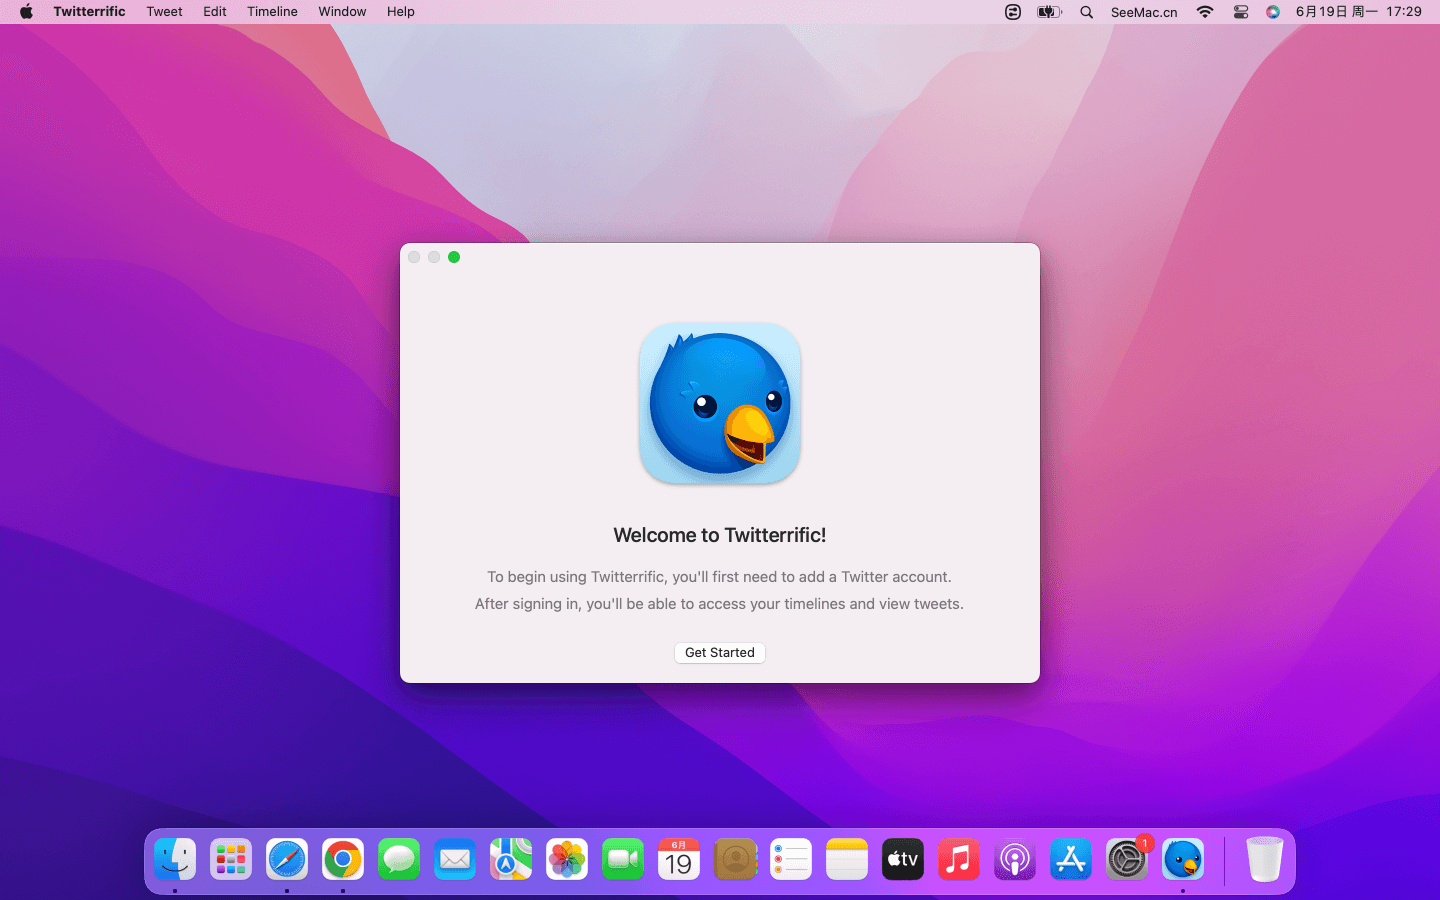Image resolution: width=1440 pixels, height=900 pixels.
Task: Open the Help menu
Action: (401, 12)
